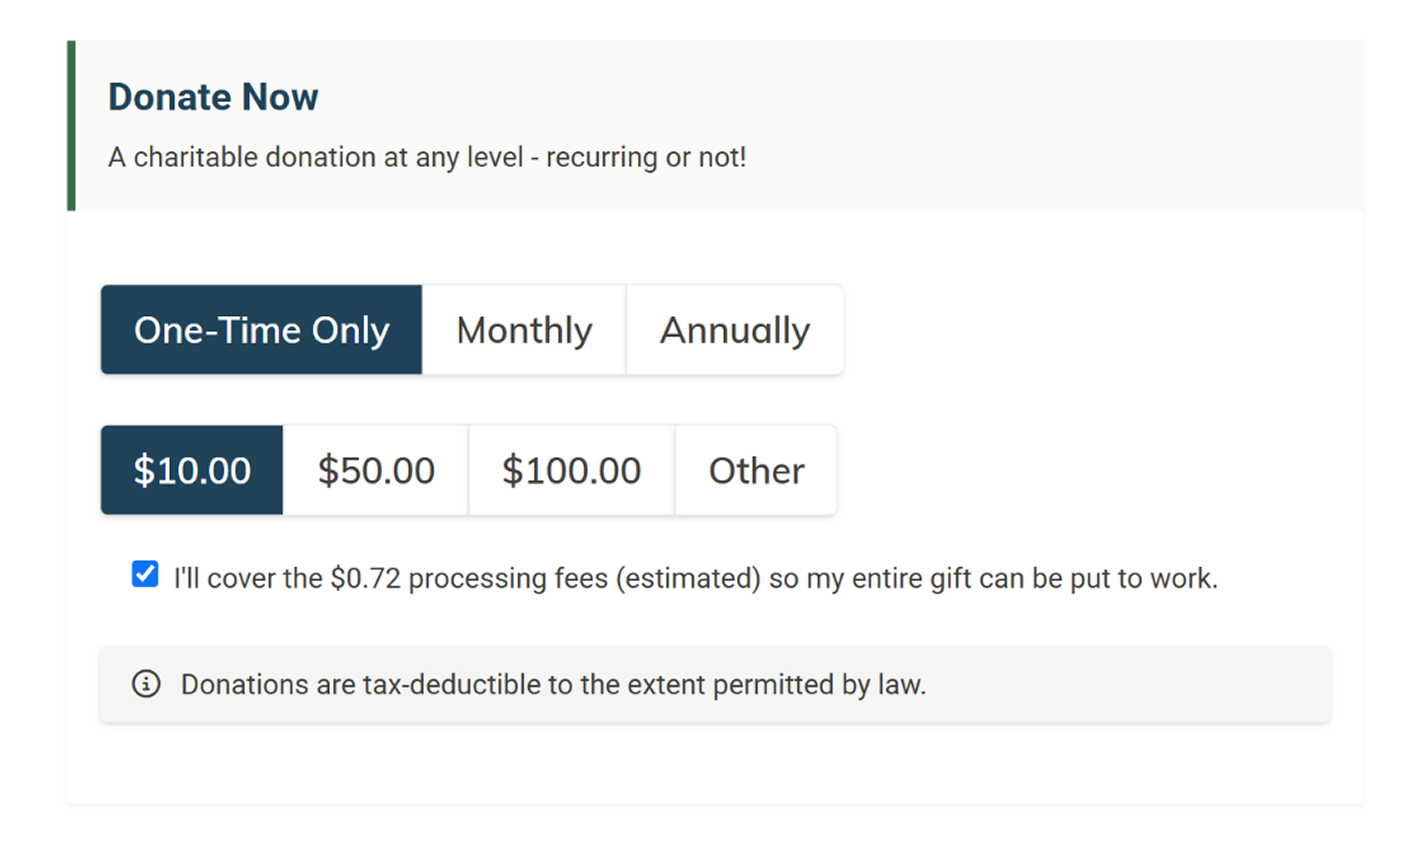
Task: Click the charitable donation subtitle text
Action: 427,157
